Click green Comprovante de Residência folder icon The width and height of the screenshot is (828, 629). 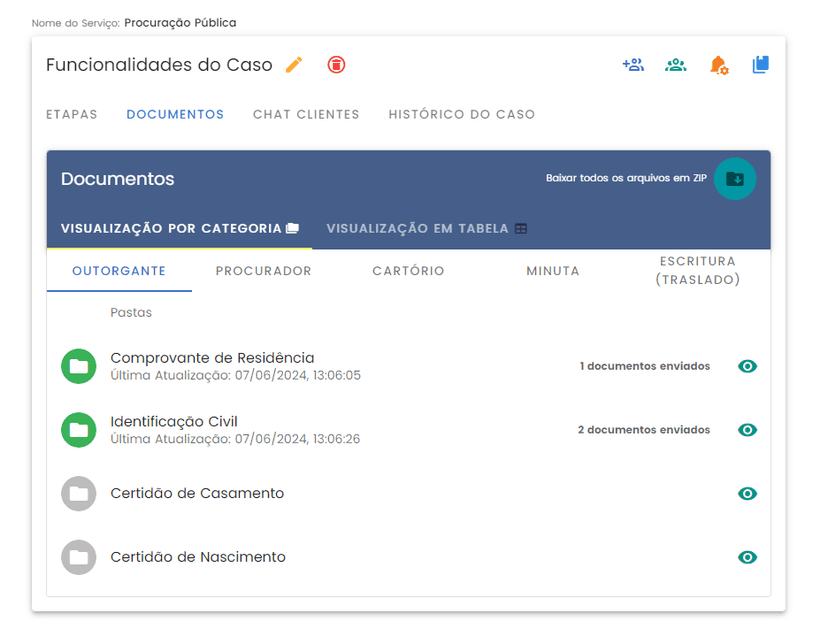coord(78,367)
